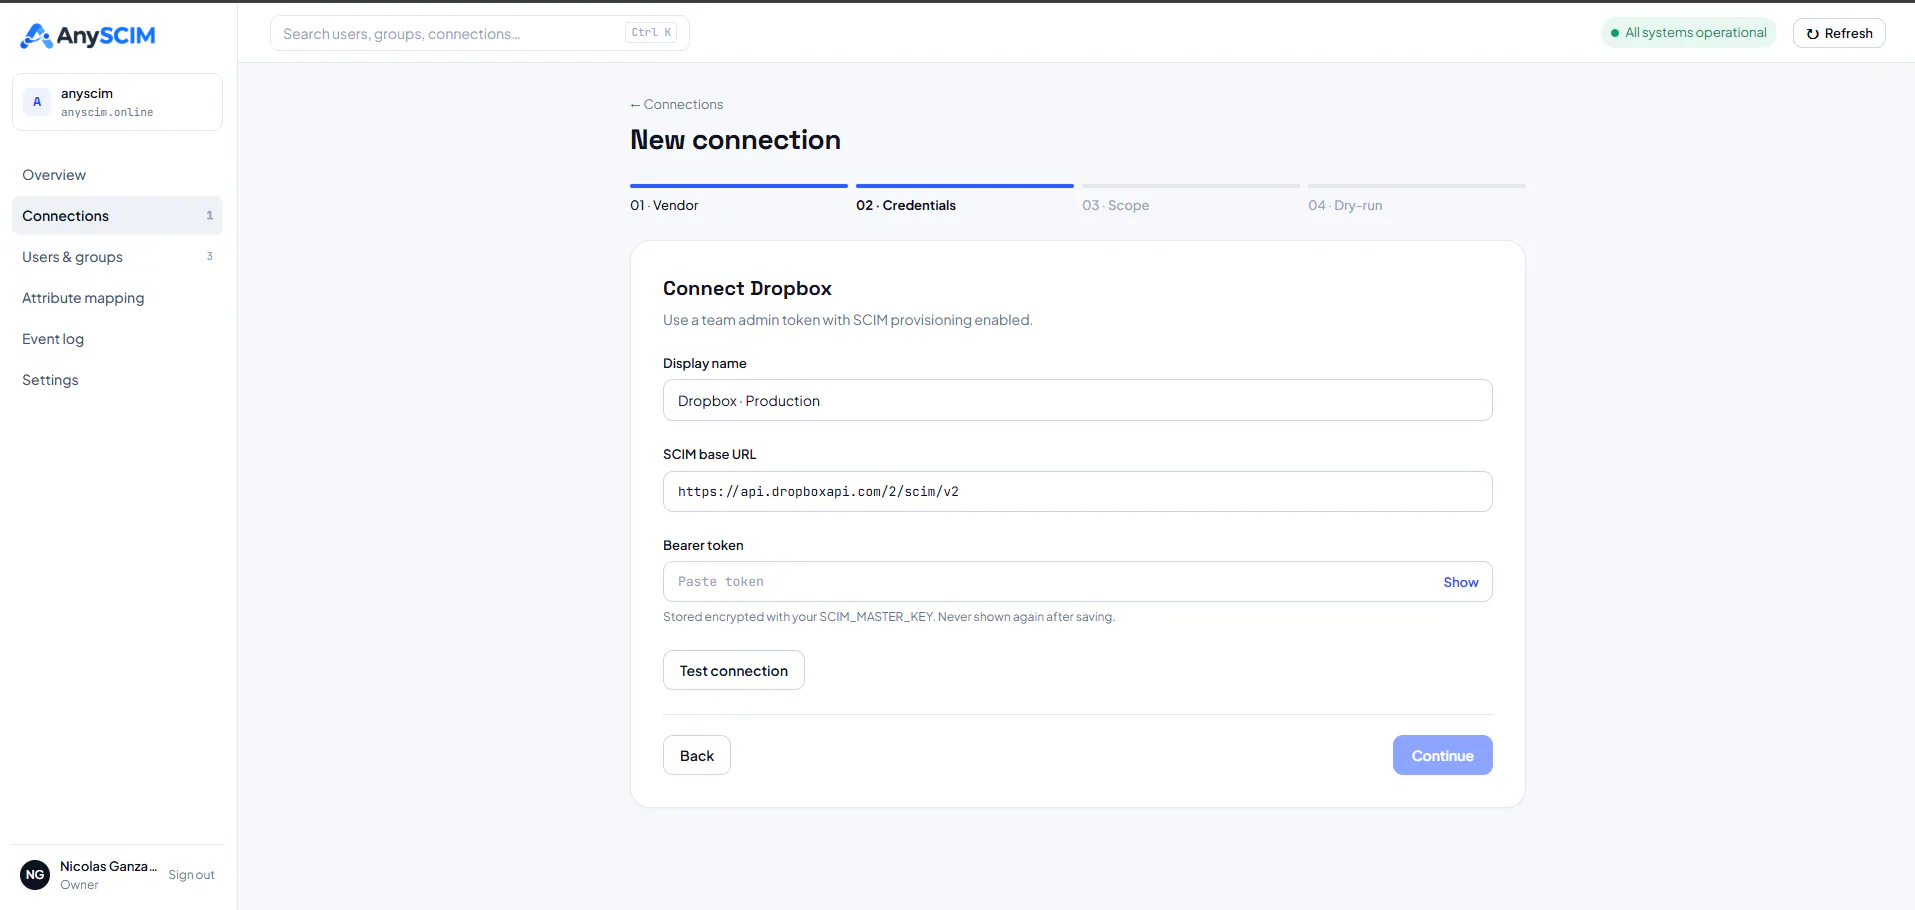Open the anyscim.online workspace switcher
Image resolution: width=1915 pixels, height=910 pixels.
pyautogui.click(x=117, y=102)
